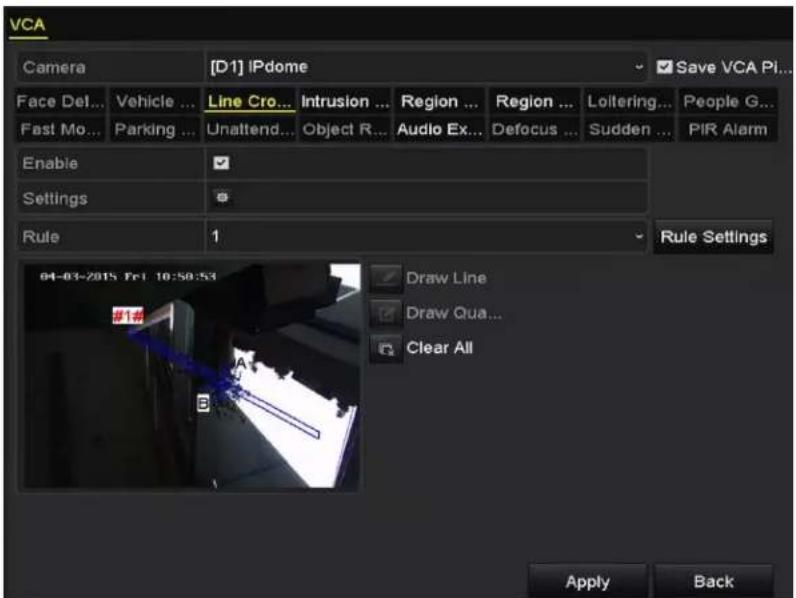Click the preview timestamp 04-03-2015 overlay
Image resolution: width=796 pixels, height=598 pixels.
pos(128,277)
